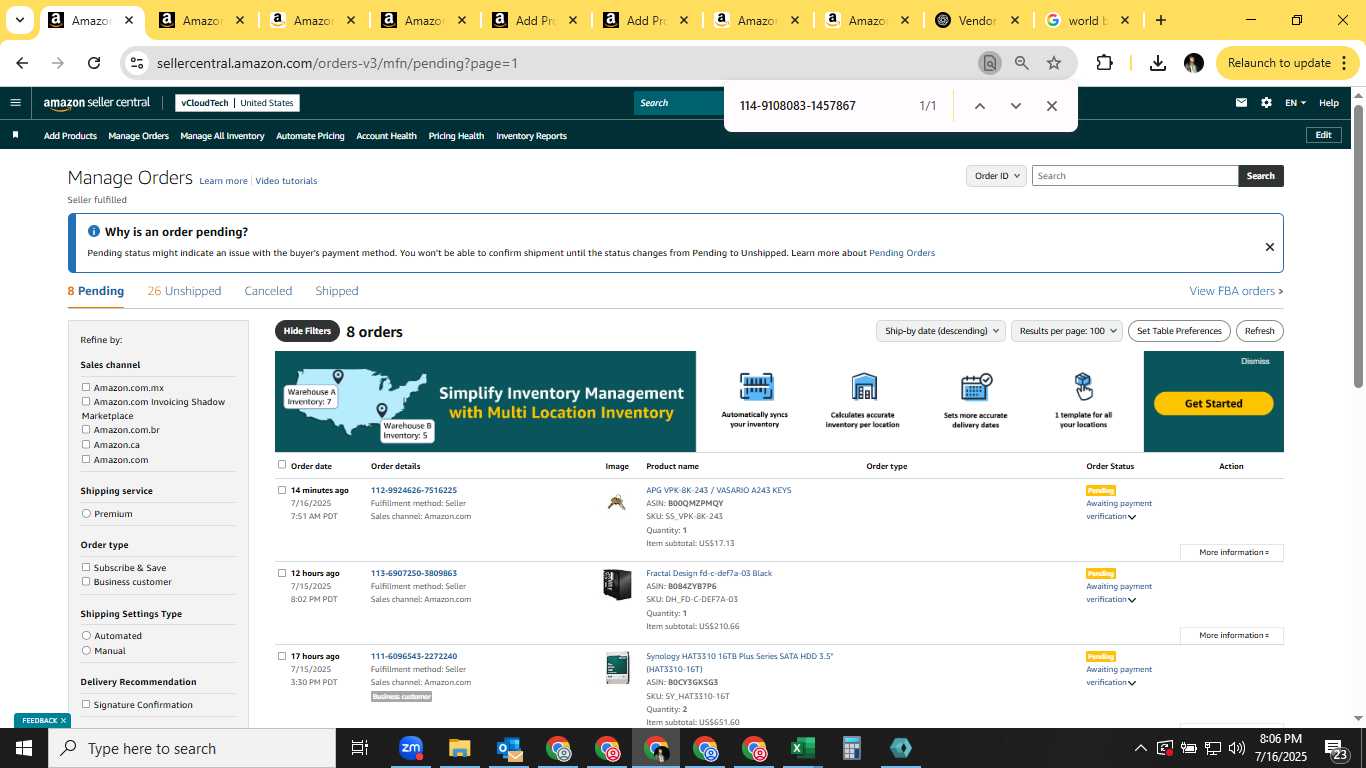Open the Ship-by date sort dropdown
Image resolution: width=1366 pixels, height=768 pixels.
click(x=940, y=331)
